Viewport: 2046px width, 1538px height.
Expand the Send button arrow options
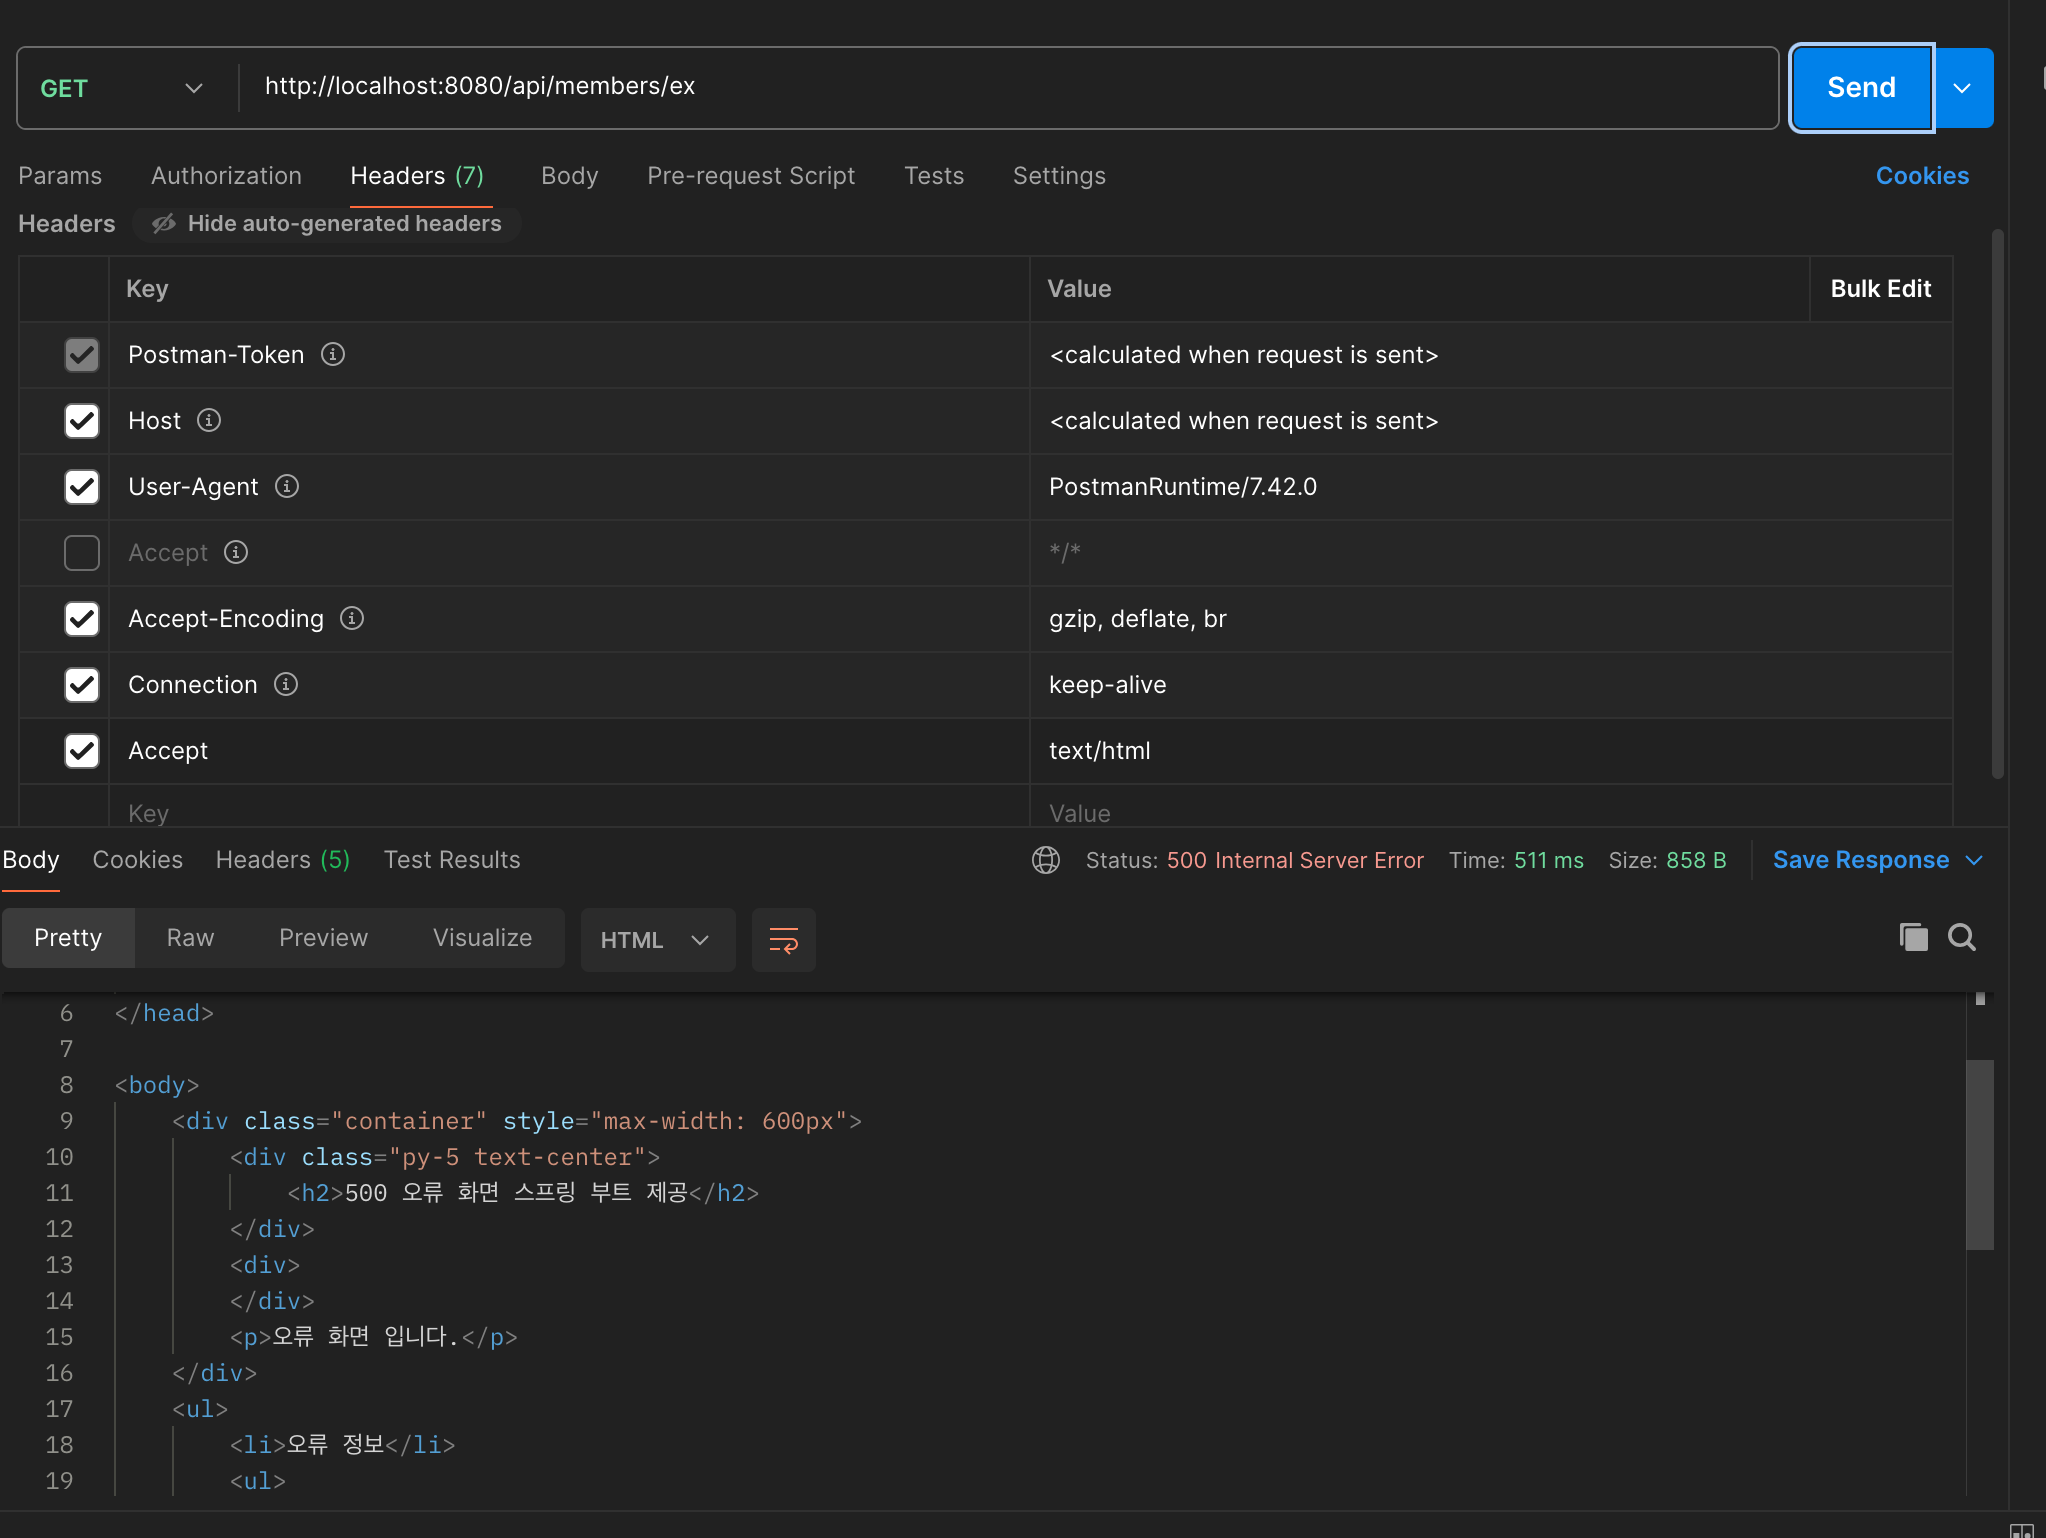tap(1962, 88)
